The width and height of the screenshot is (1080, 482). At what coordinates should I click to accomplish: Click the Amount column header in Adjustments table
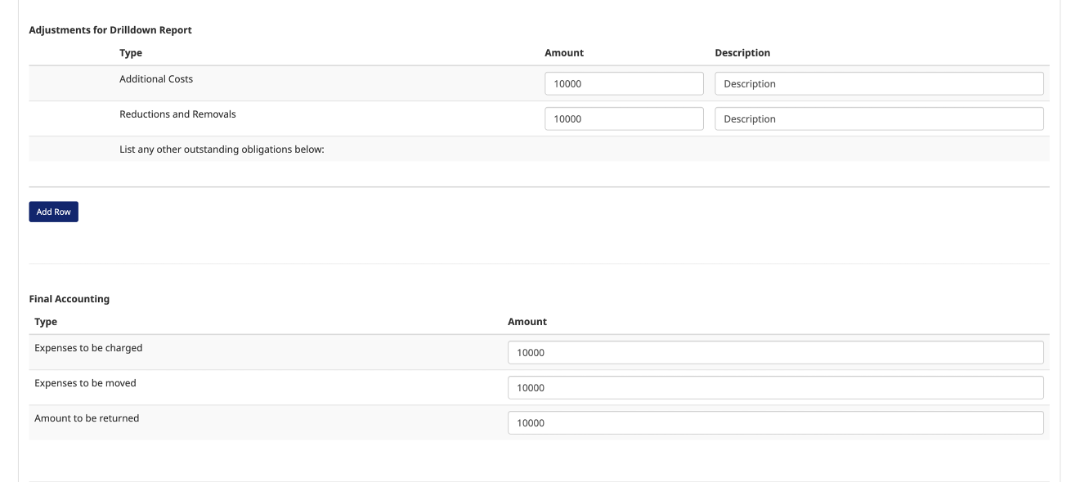tap(564, 52)
